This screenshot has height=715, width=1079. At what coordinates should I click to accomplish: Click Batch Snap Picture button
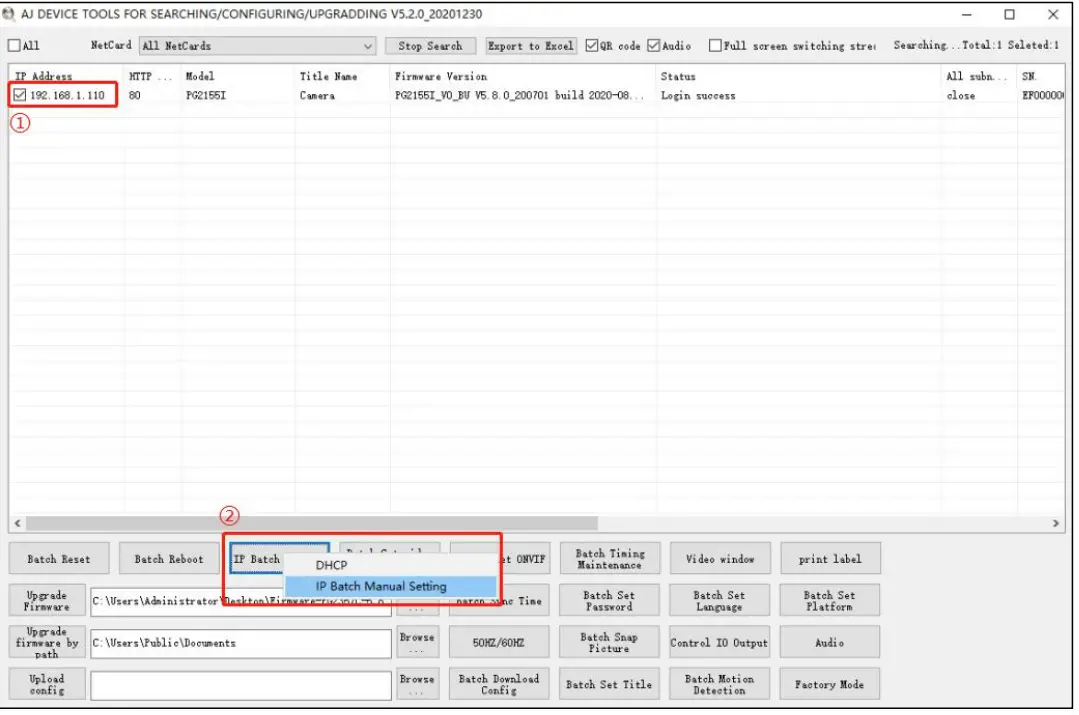pos(610,643)
